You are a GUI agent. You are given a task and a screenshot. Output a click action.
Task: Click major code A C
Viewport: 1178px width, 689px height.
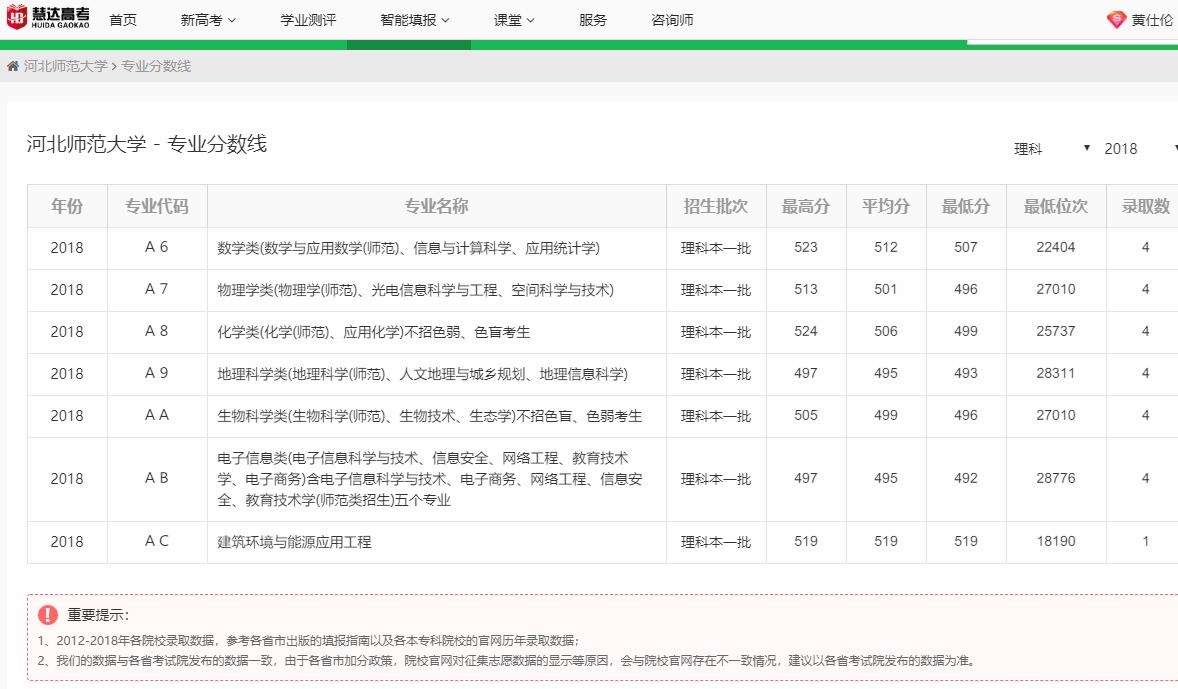pyautogui.click(x=156, y=542)
